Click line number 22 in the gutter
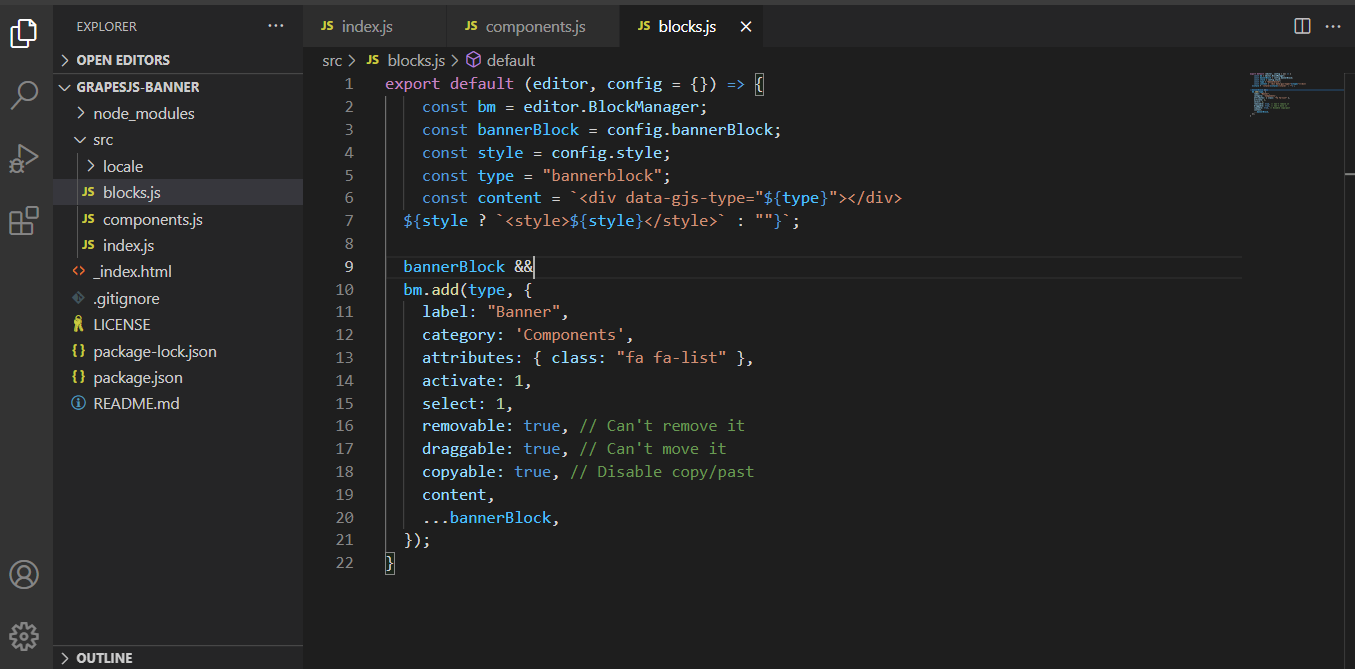The width and height of the screenshot is (1355, 669). pos(344,563)
